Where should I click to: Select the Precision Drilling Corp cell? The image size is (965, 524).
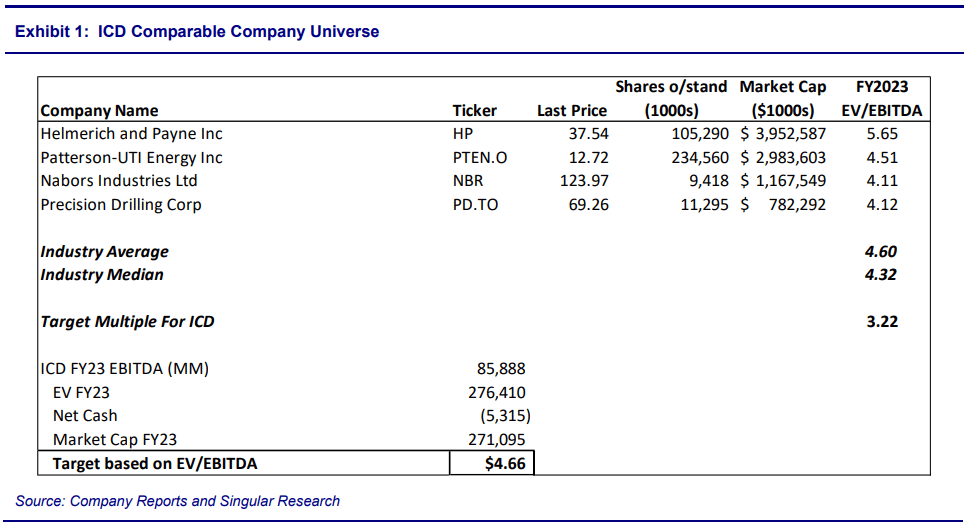121,205
